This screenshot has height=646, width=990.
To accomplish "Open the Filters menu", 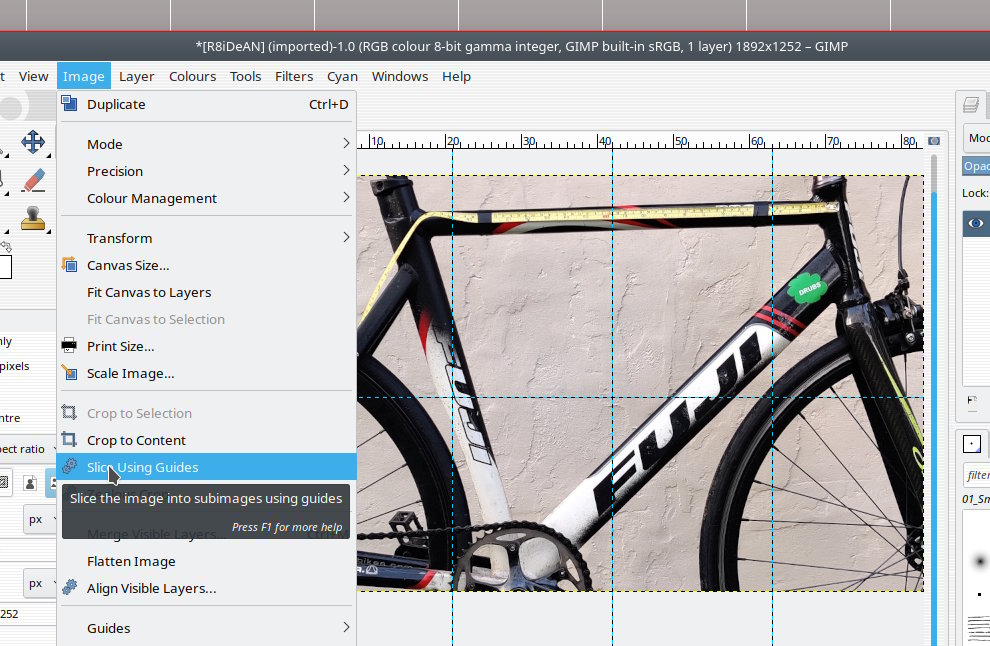I will coord(294,76).
